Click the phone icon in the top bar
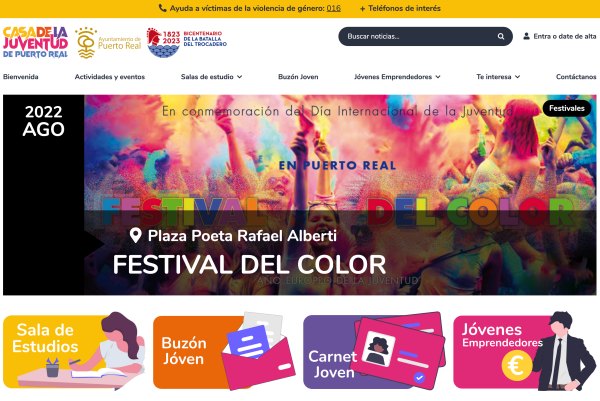This screenshot has width=600, height=401. point(163,8)
